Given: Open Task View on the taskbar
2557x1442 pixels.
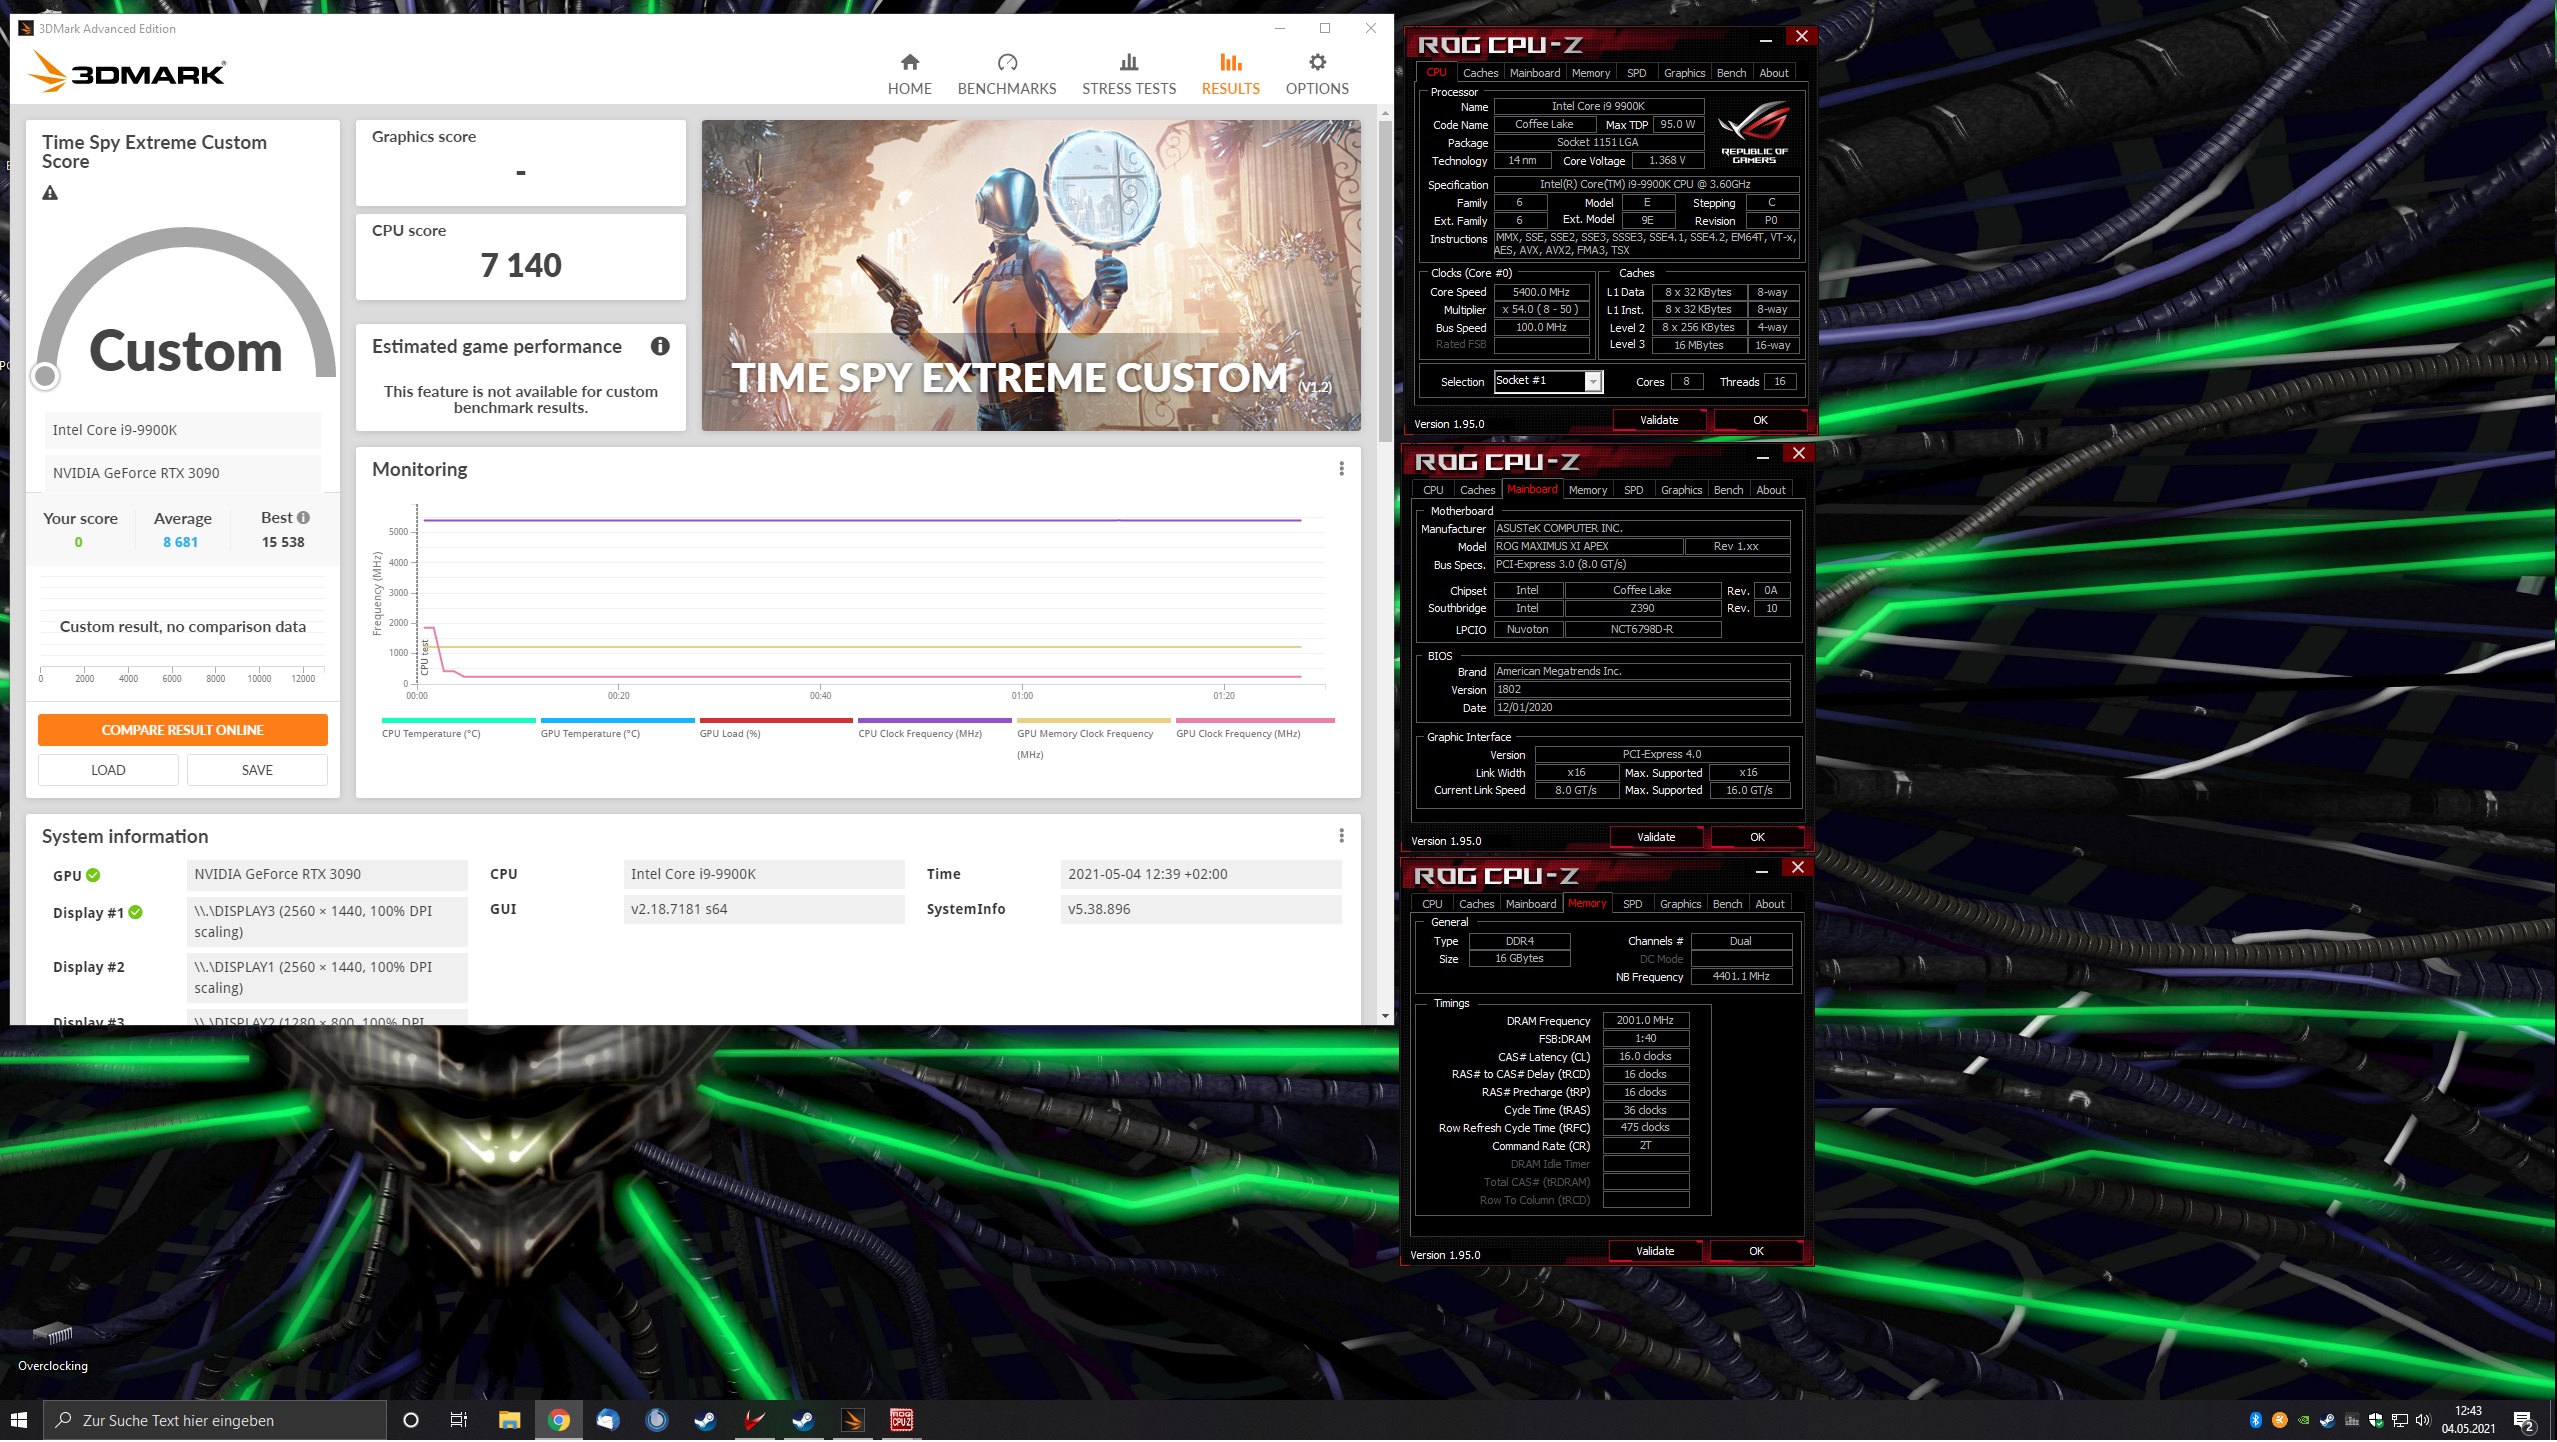Looking at the screenshot, I should coord(458,1420).
